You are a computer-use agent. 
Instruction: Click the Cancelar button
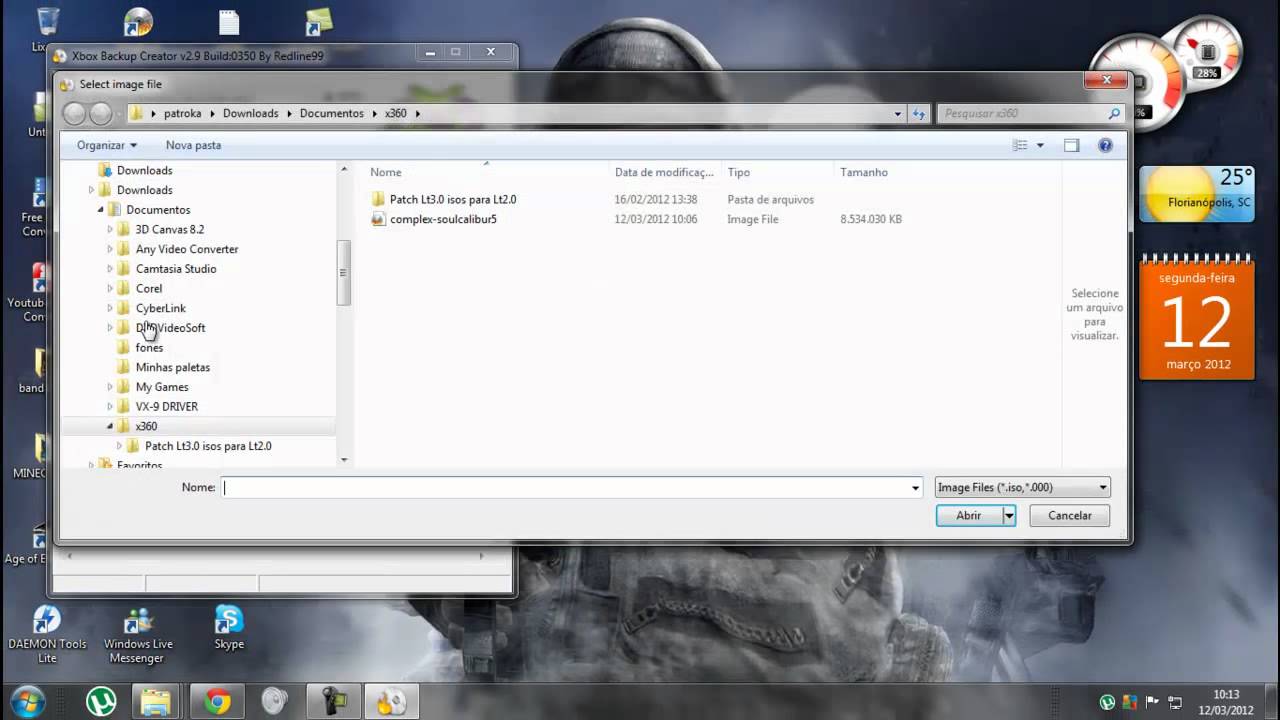tap(1069, 516)
